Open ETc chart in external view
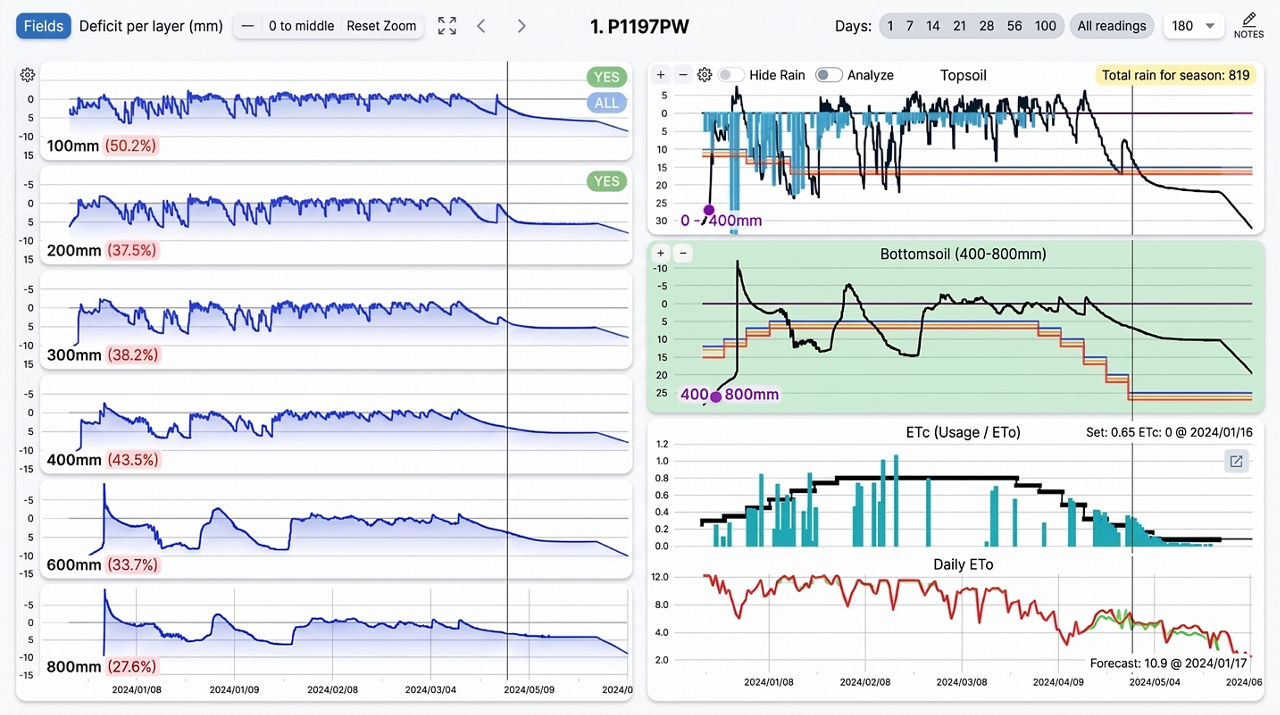This screenshot has width=1280, height=715. click(x=1236, y=461)
